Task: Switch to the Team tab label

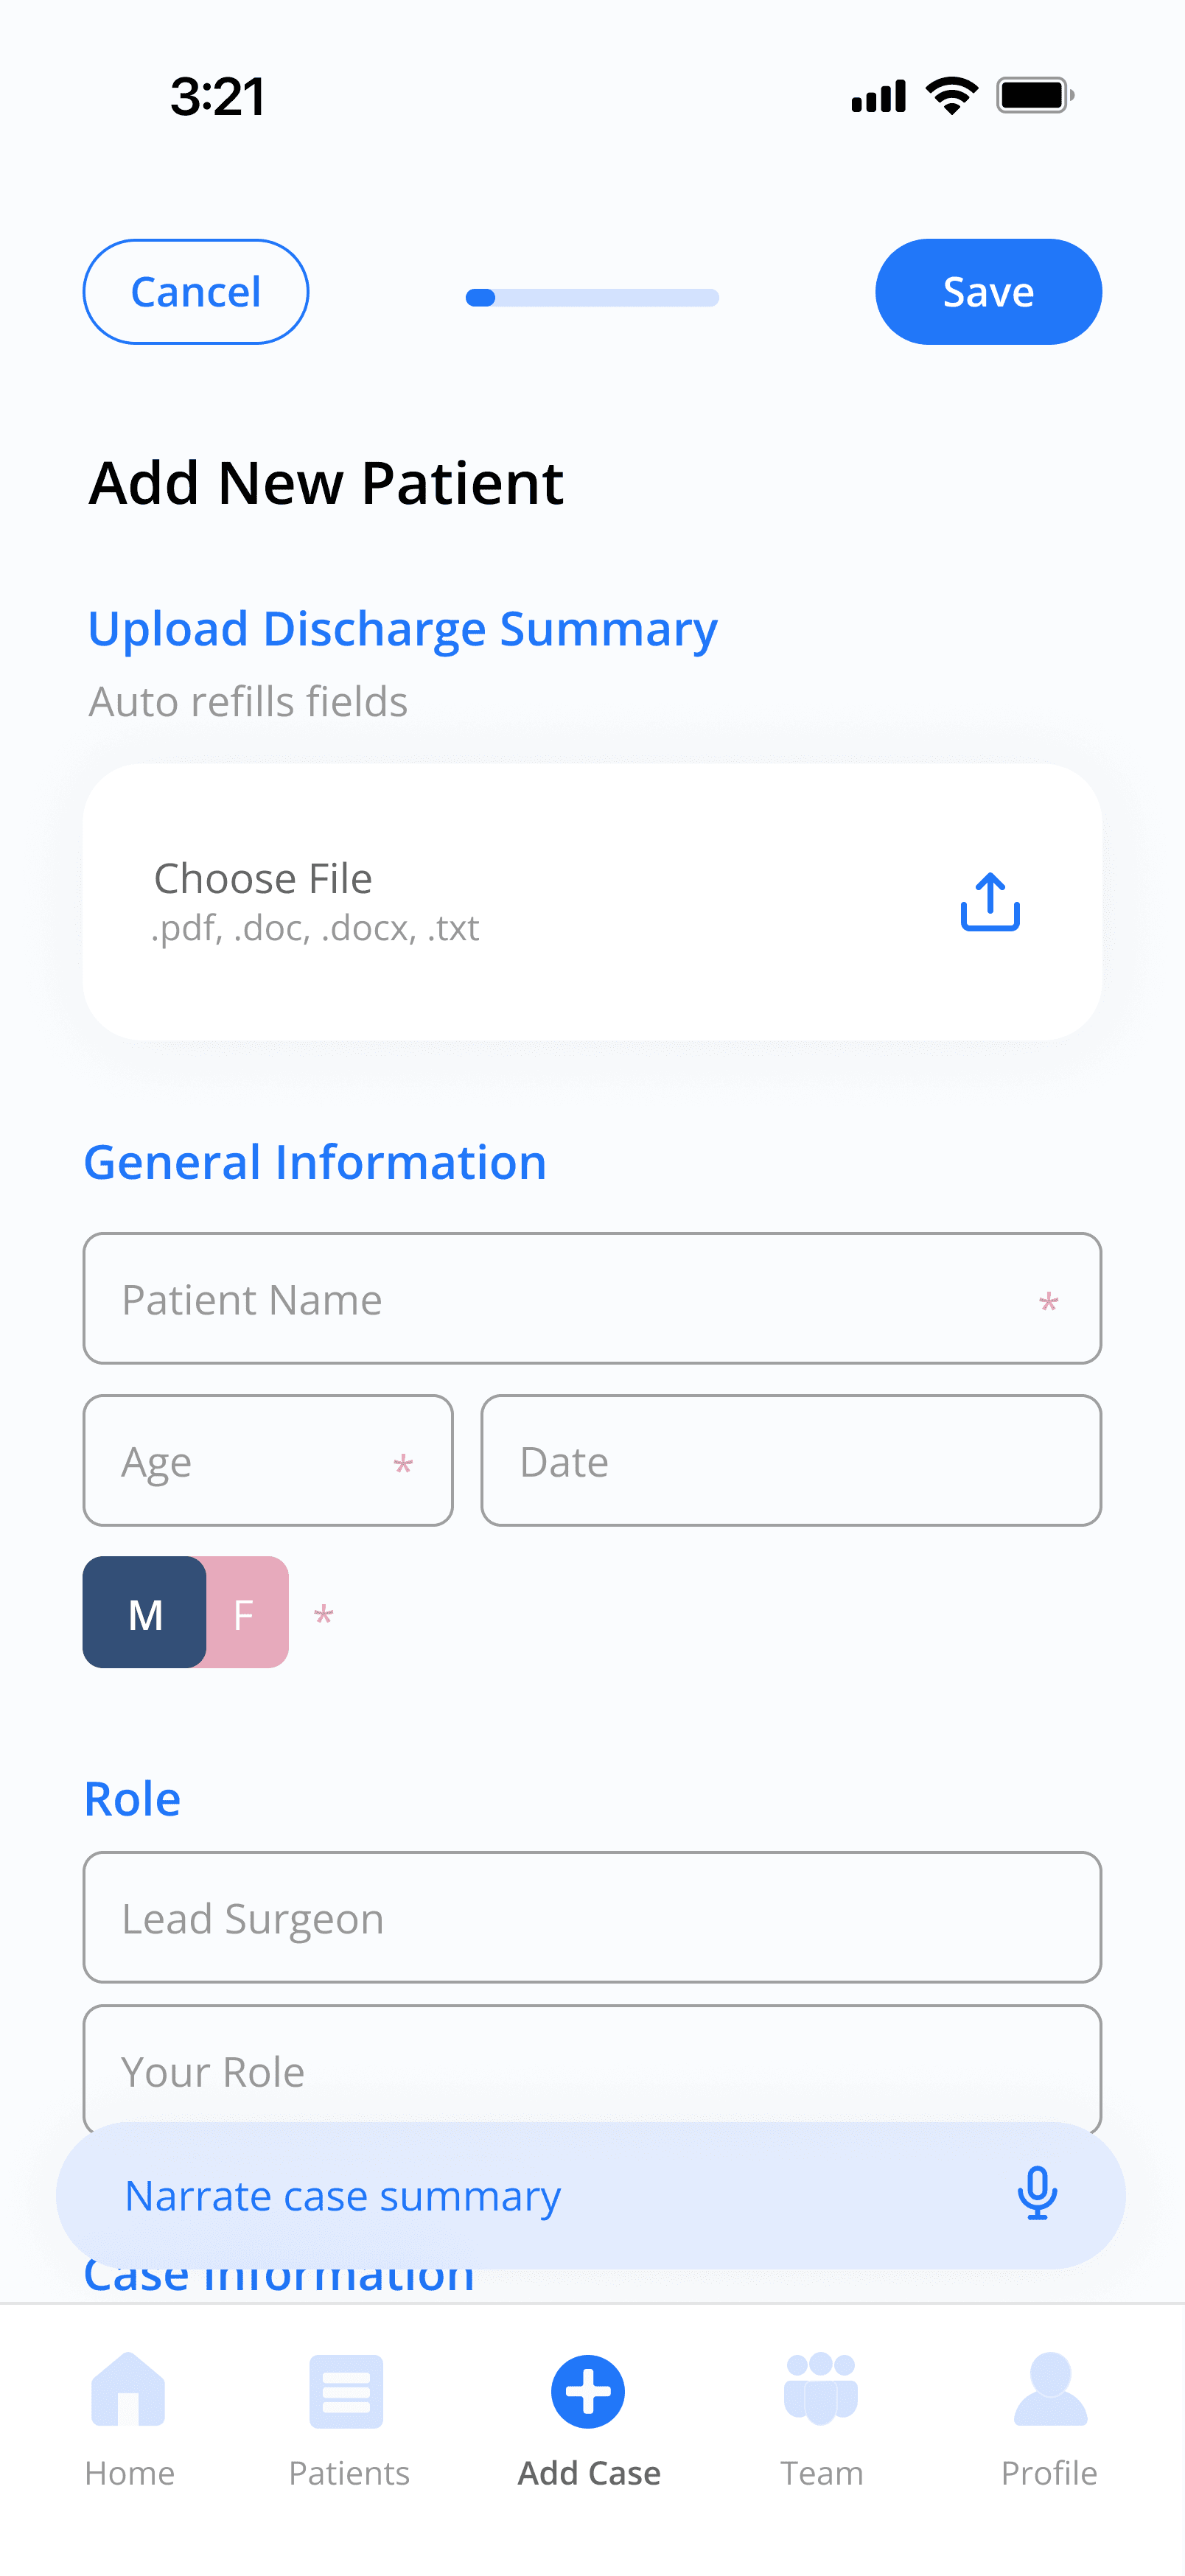Action: click(x=821, y=2473)
